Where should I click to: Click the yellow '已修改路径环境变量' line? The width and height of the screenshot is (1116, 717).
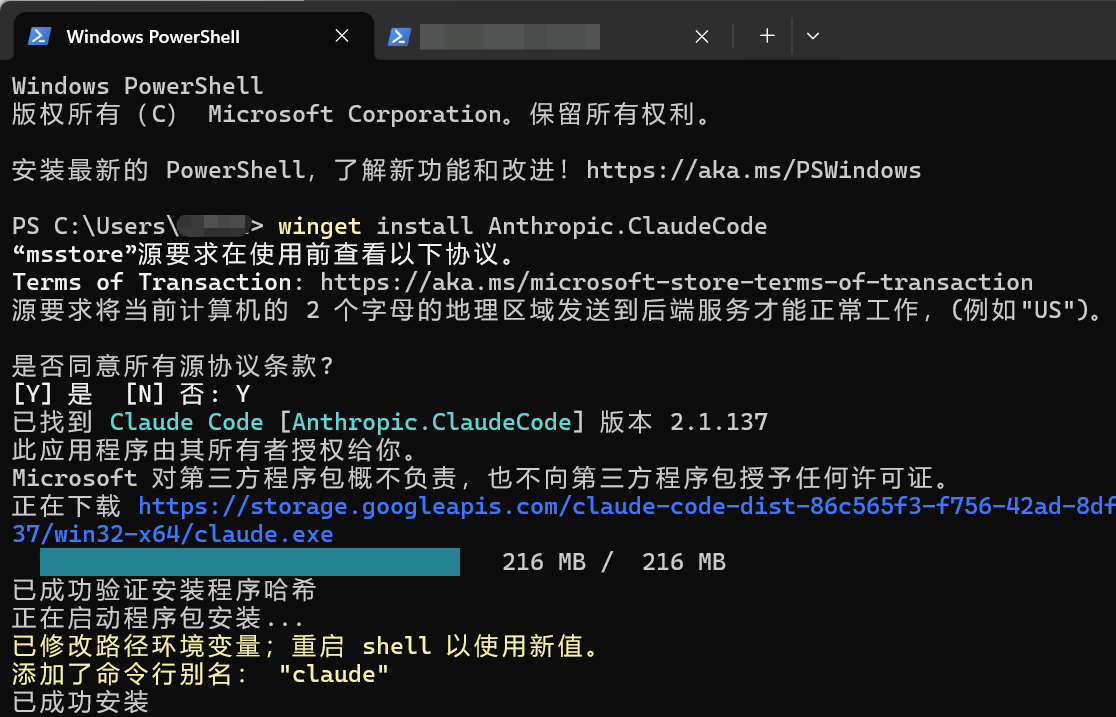(x=306, y=646)
